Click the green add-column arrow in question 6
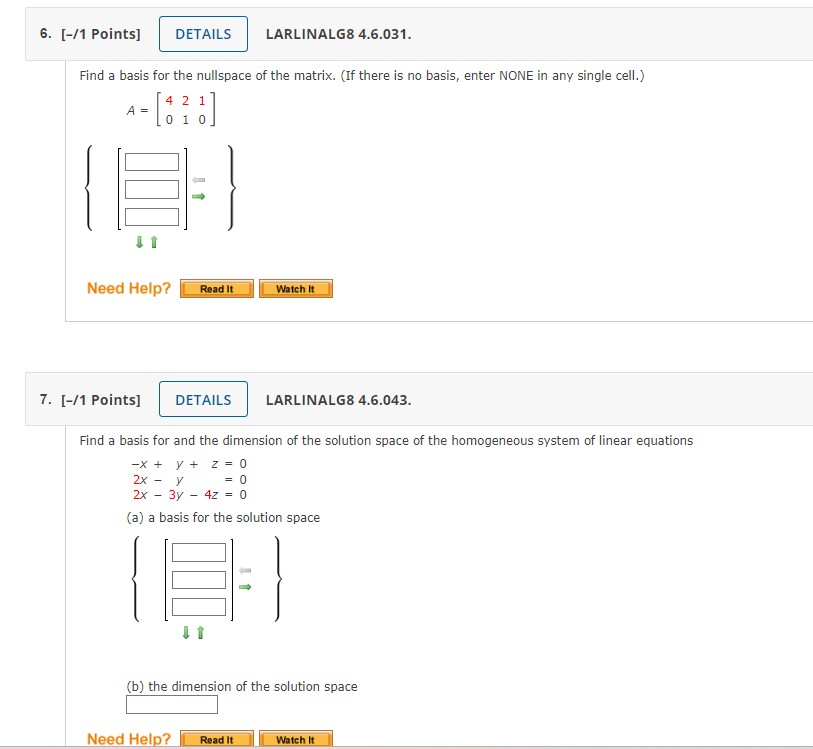 click(x=198, y=196)
